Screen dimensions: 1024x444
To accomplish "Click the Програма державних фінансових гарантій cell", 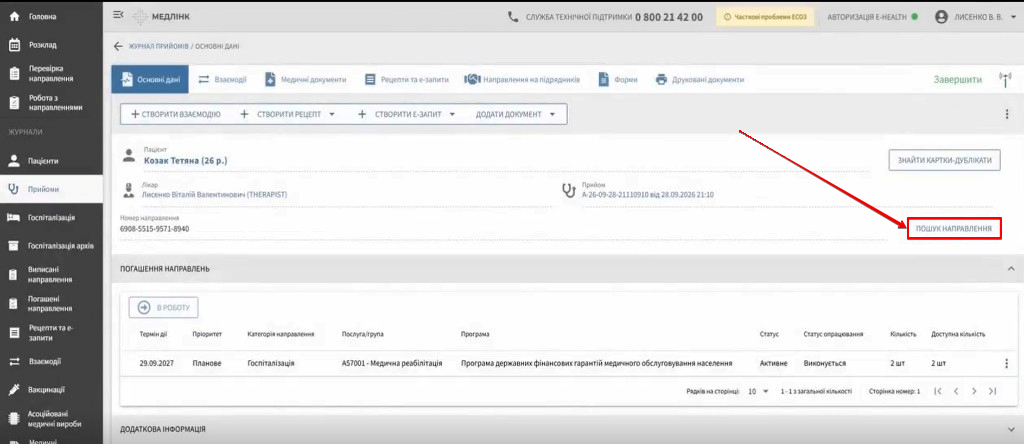I will click(596, 363).
